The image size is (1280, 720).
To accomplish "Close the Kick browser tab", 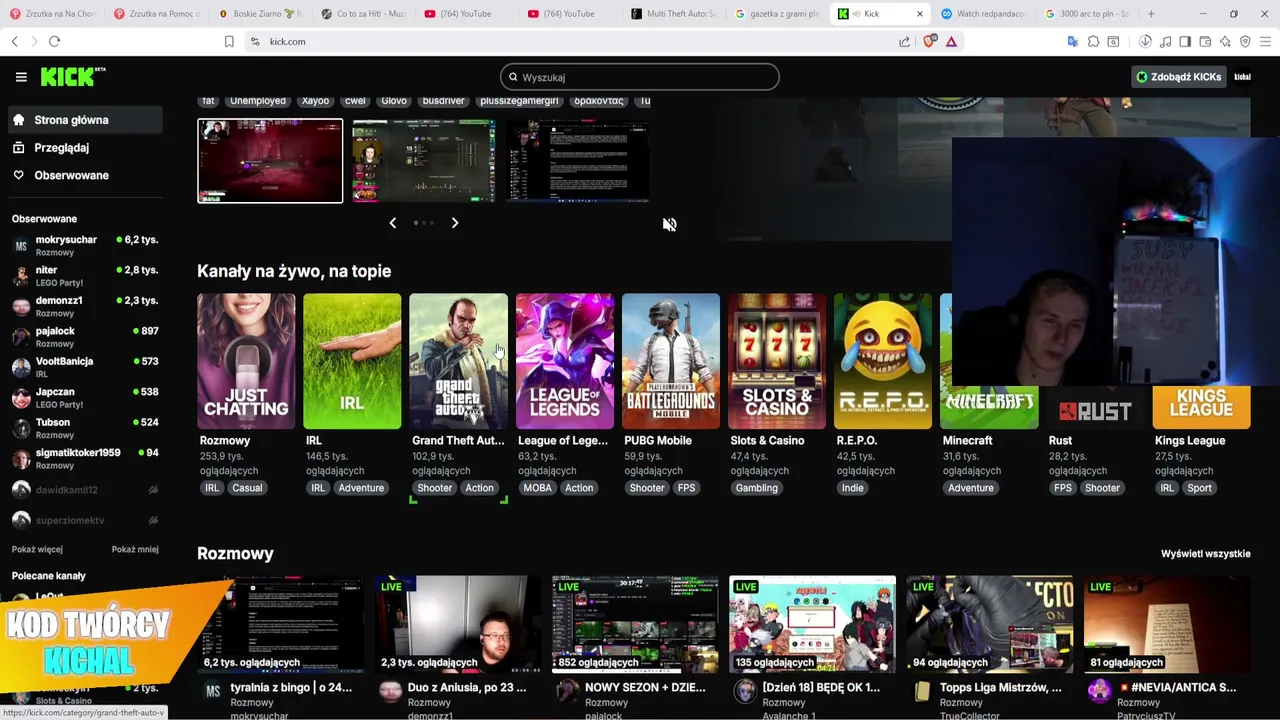I will point(919,14).
